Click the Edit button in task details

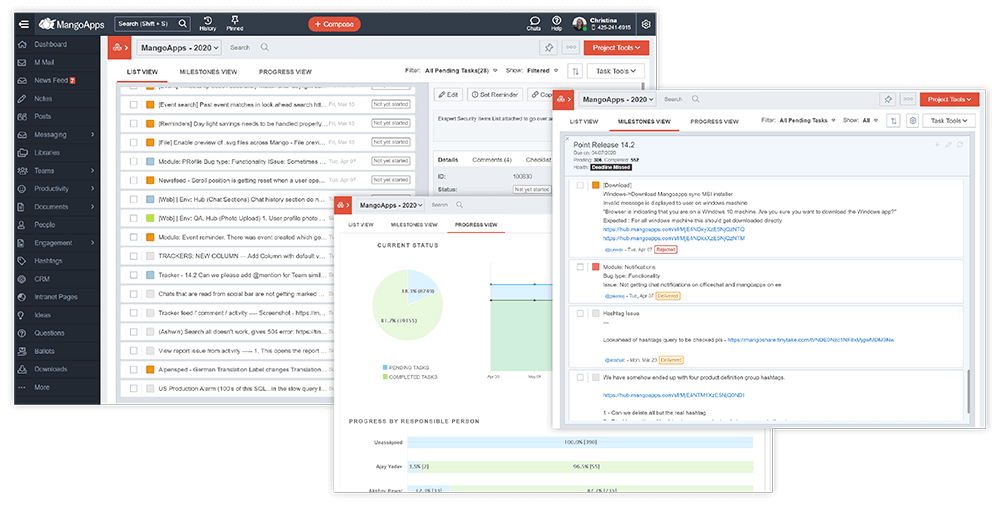448,94
